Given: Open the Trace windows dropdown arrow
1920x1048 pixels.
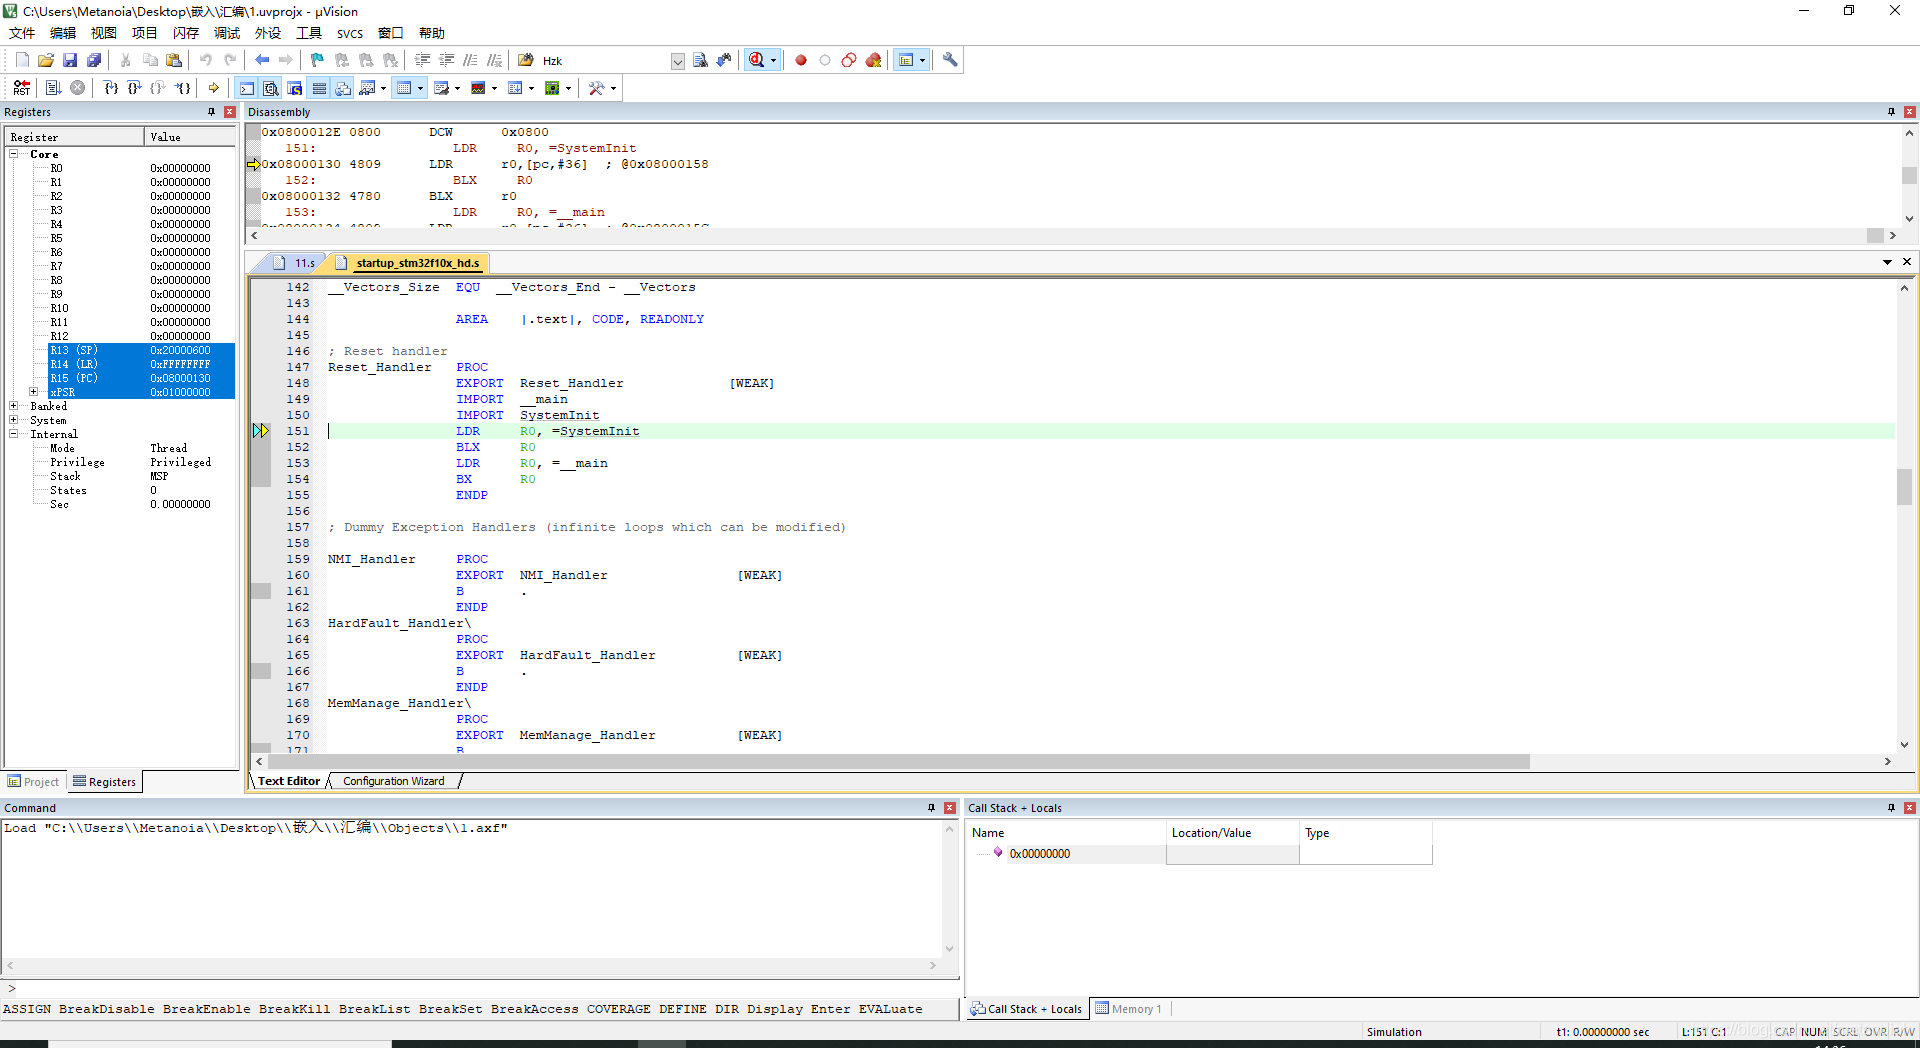Looking at the screenshot, I should 531,88.
